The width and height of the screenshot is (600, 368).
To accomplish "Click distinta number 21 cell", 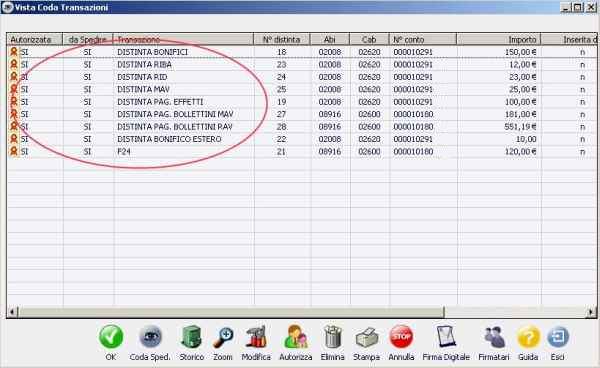I will (x=282, y=151).
